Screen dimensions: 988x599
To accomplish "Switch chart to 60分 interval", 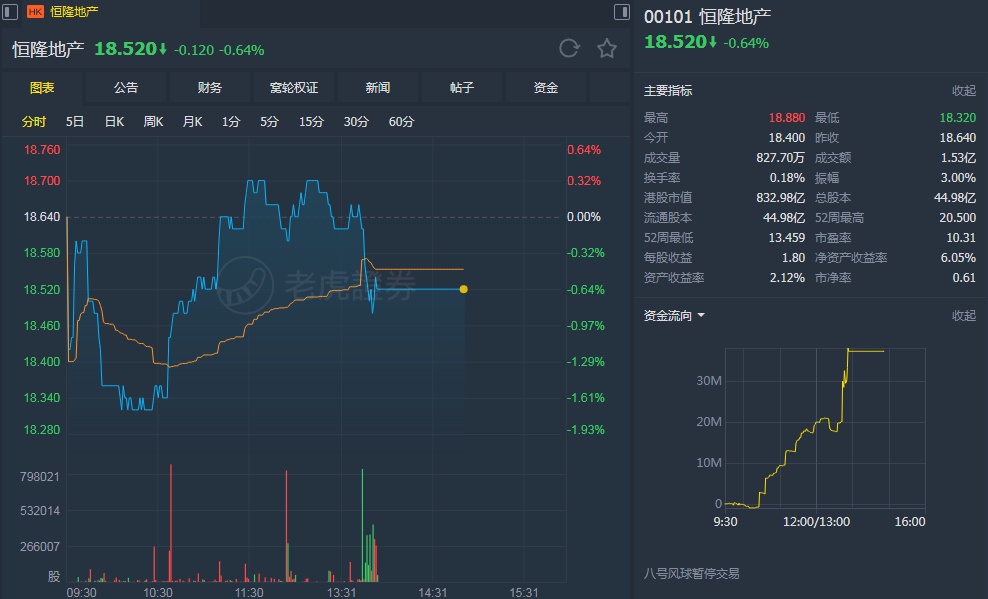I will (x=401, y=122).
